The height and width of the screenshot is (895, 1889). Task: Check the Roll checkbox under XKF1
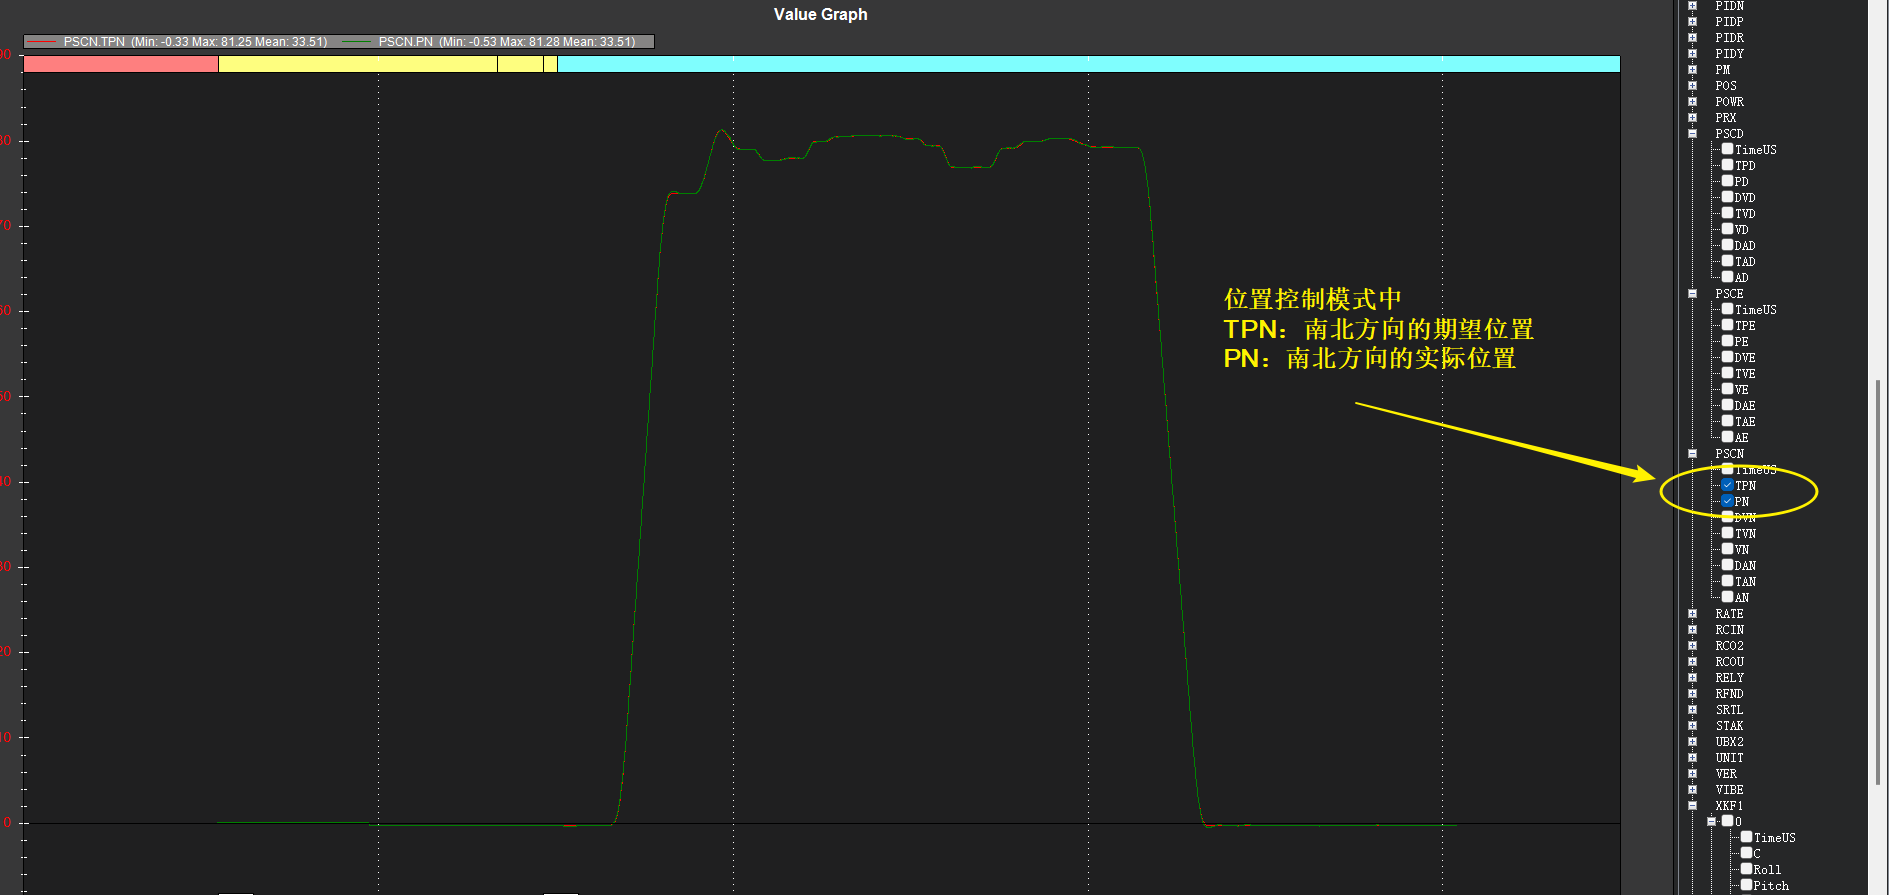[1746, 869]
